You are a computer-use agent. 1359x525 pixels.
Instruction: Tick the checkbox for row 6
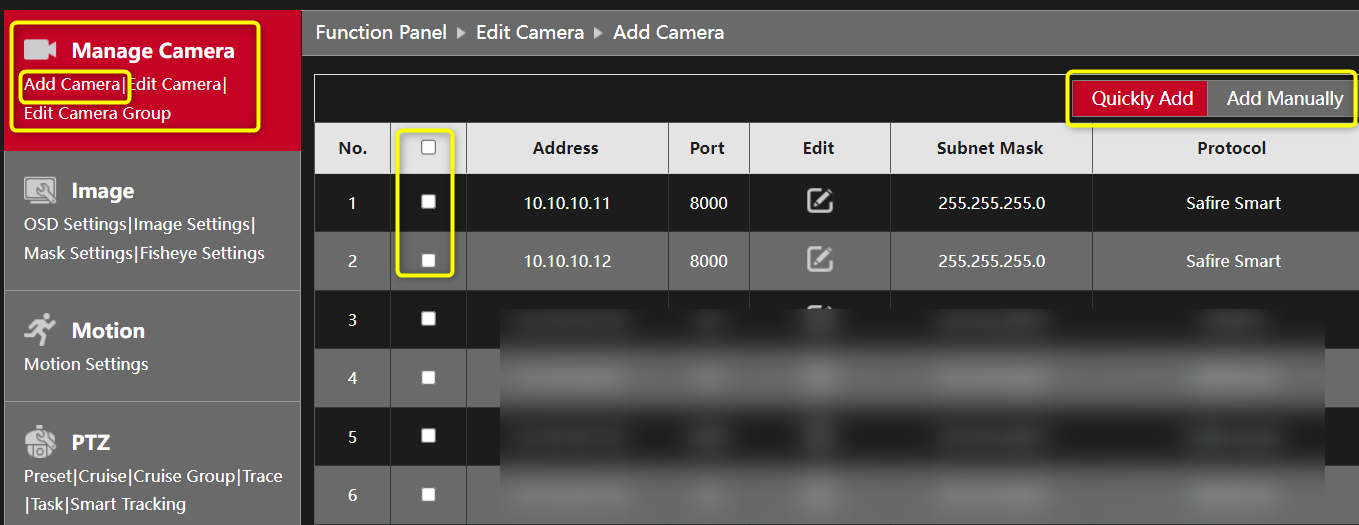(x=429, y=494)
